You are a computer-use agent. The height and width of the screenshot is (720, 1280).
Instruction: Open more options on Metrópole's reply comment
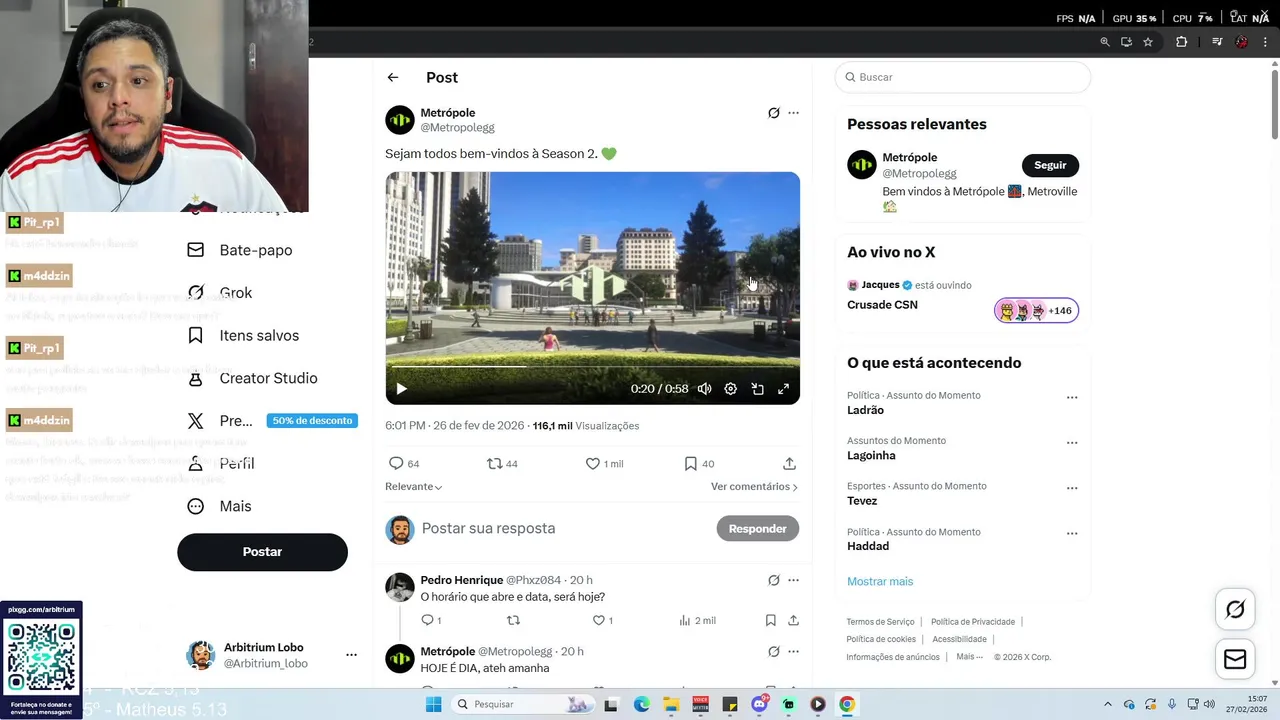click(793, 651)
